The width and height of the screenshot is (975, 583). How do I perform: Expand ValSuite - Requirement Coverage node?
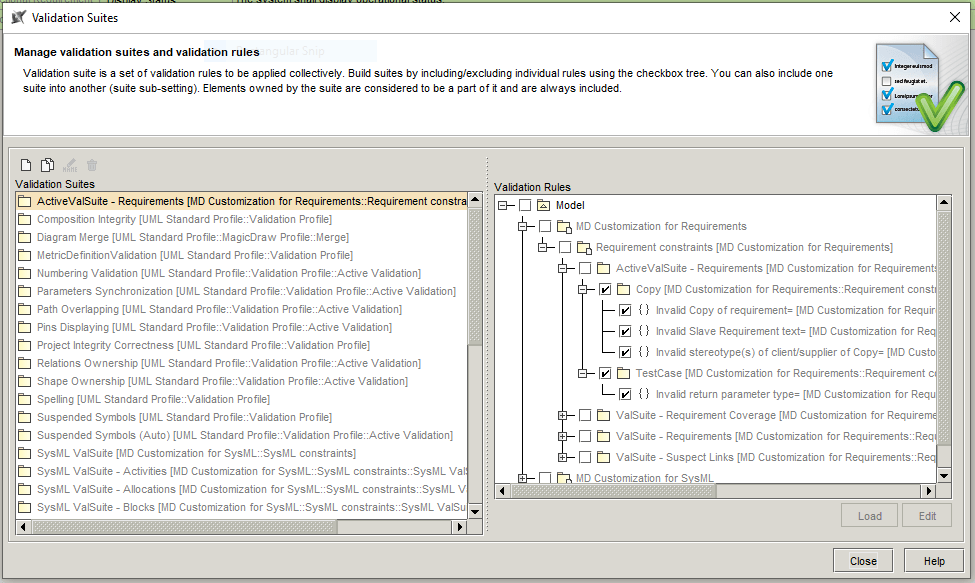[563, 415]
